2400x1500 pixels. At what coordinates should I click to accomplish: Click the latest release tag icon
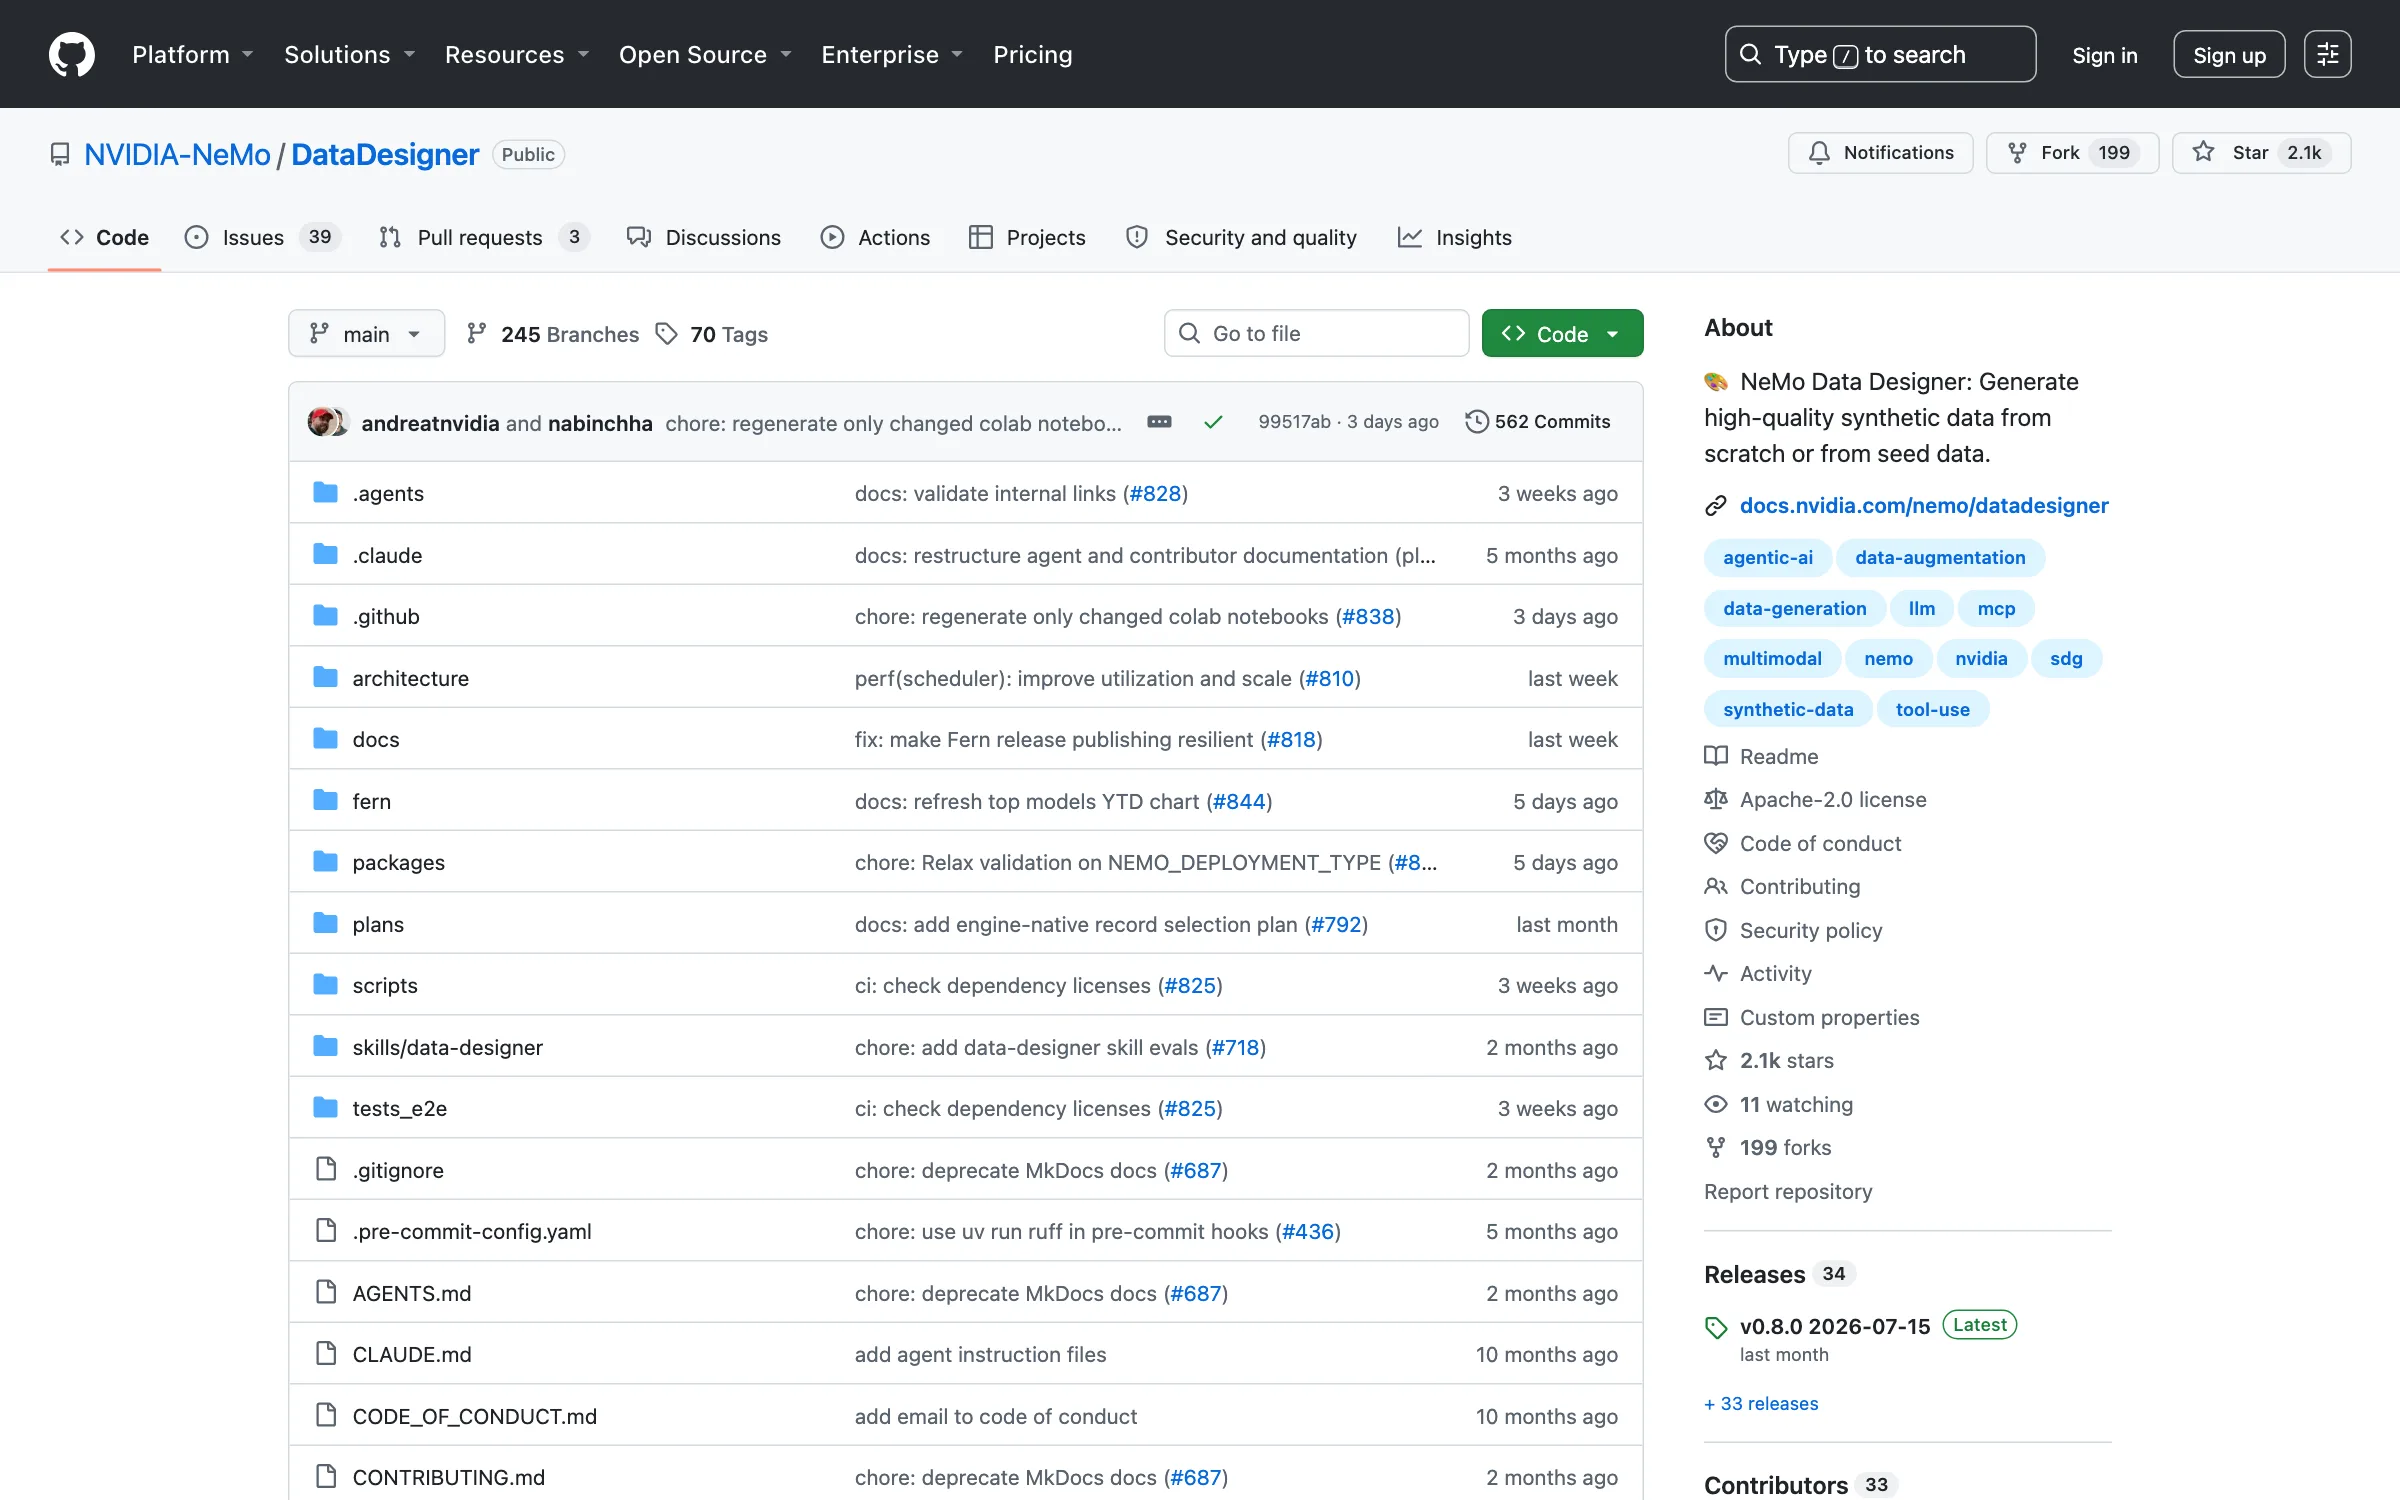coord(1716,1327)
